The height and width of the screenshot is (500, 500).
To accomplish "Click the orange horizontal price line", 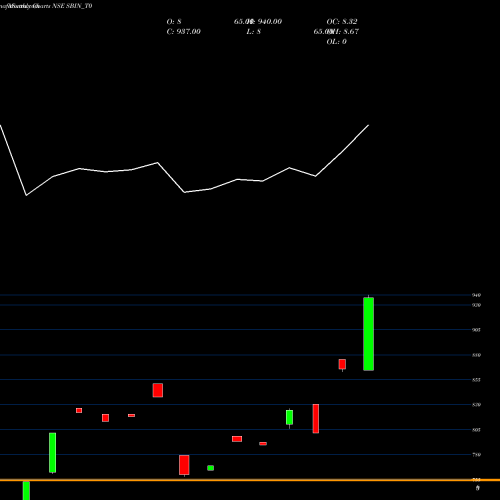I will click(250, 480).
